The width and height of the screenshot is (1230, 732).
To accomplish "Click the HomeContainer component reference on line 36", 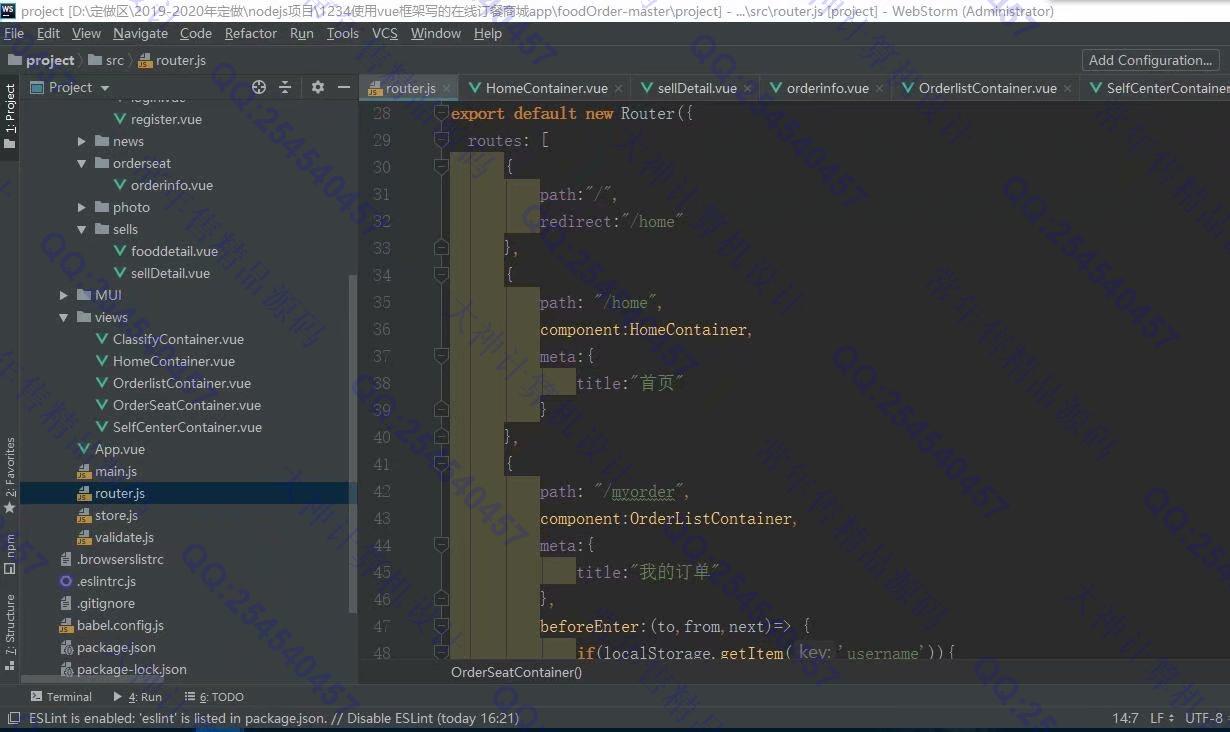I will click(688, 329).
